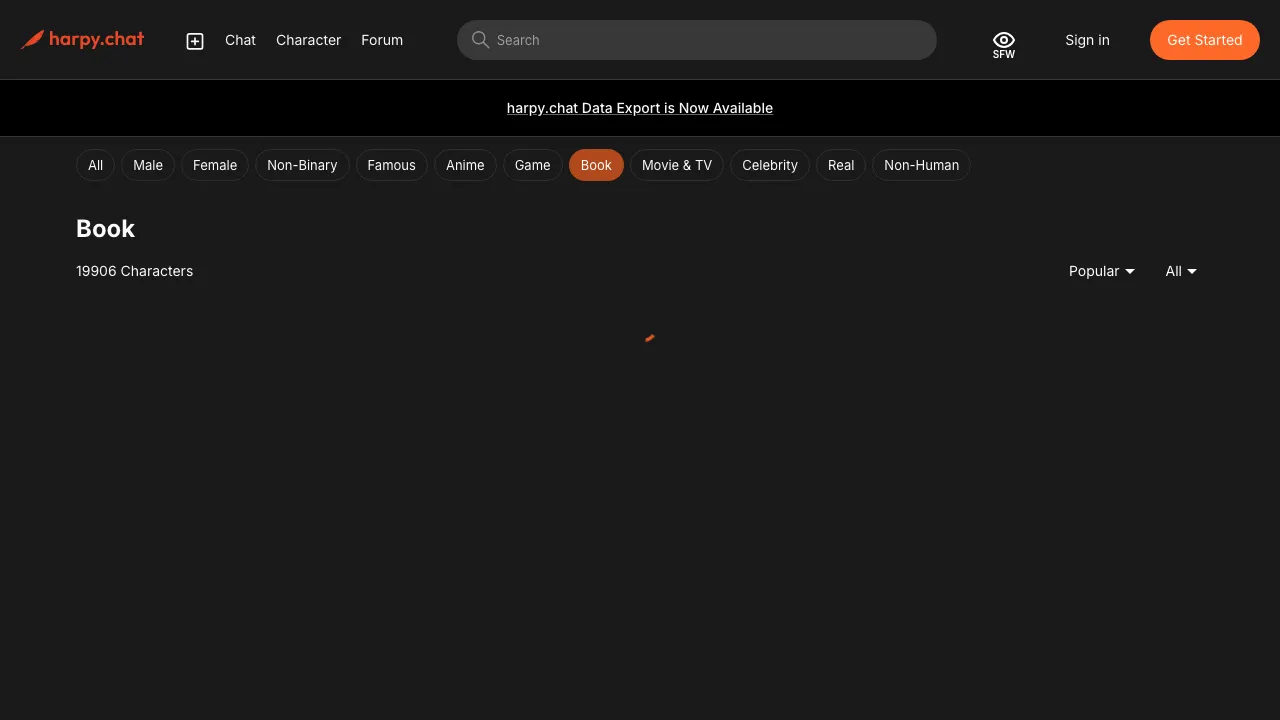Select the Anime category filter
This screenshot has height=720, width=1280.
pyautogui.click(x=465, y=165)
